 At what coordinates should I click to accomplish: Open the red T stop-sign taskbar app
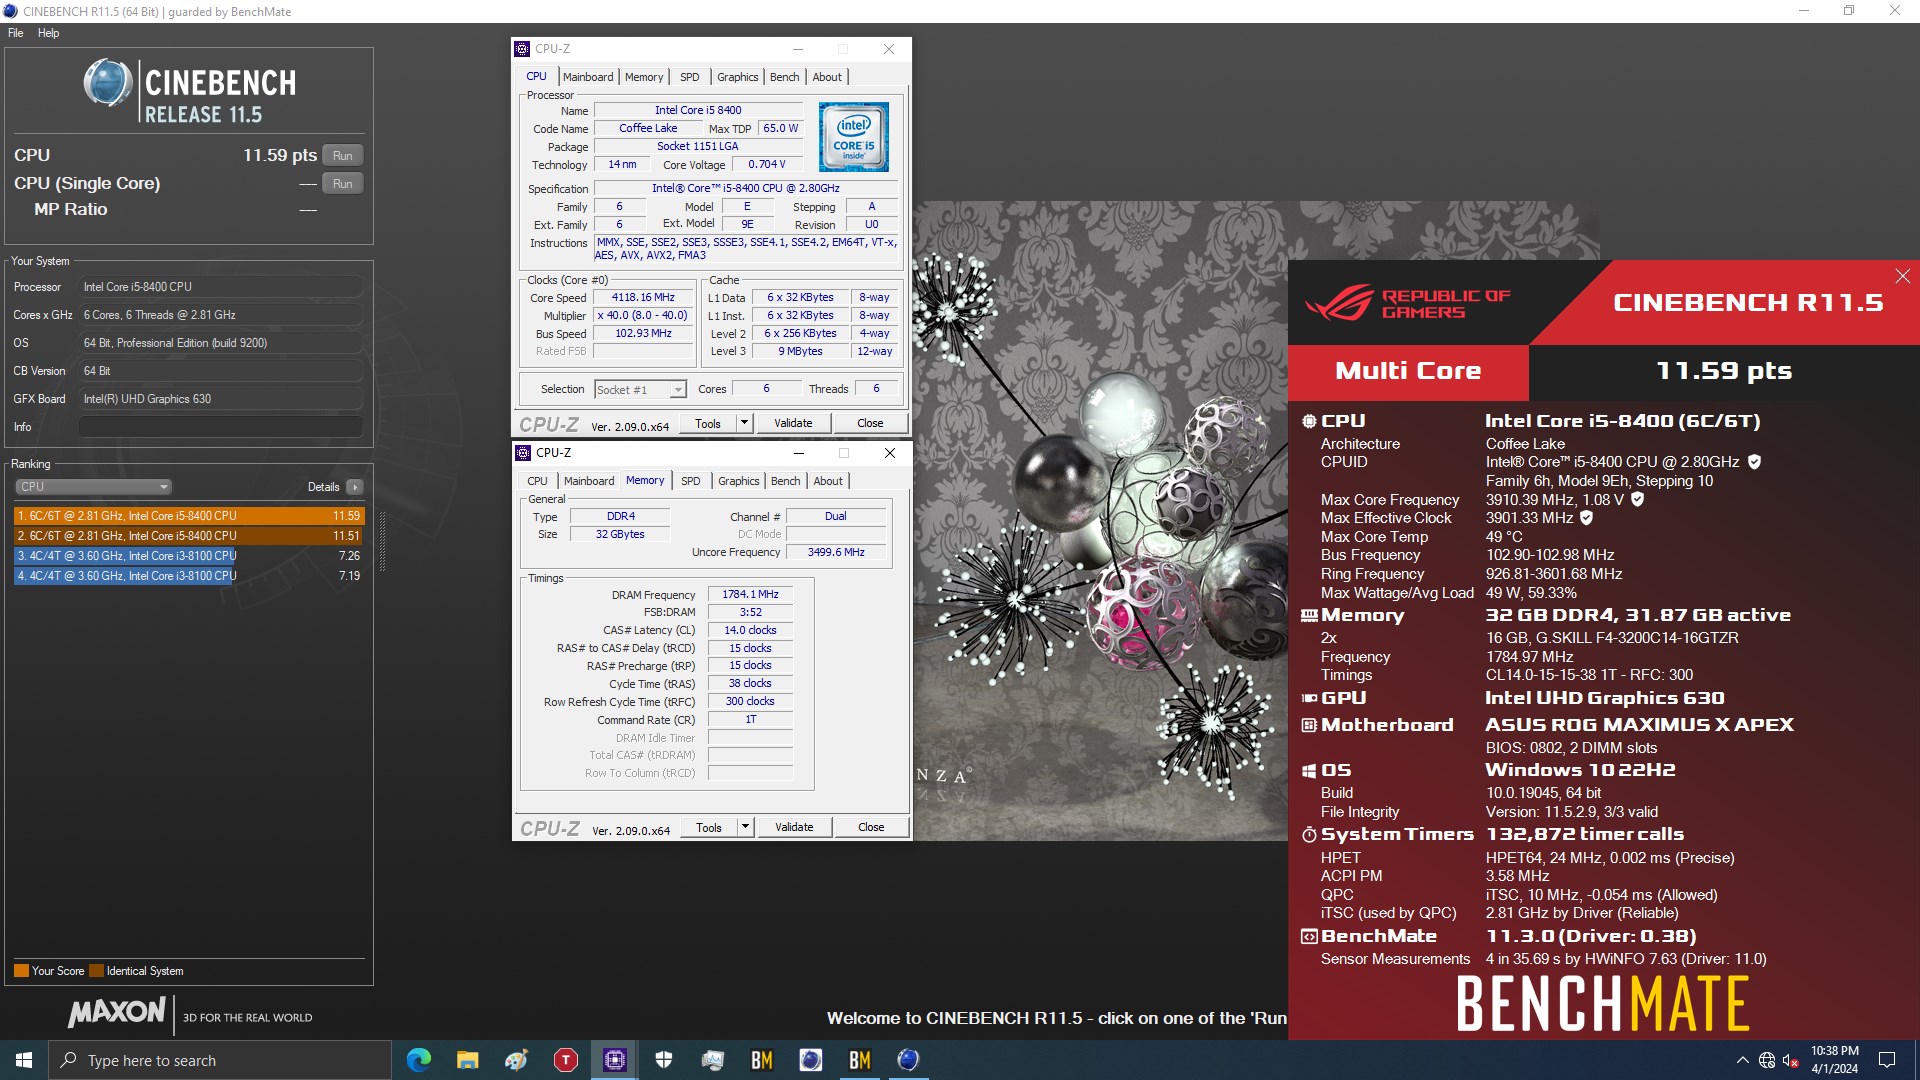(x=565, y=1060)
